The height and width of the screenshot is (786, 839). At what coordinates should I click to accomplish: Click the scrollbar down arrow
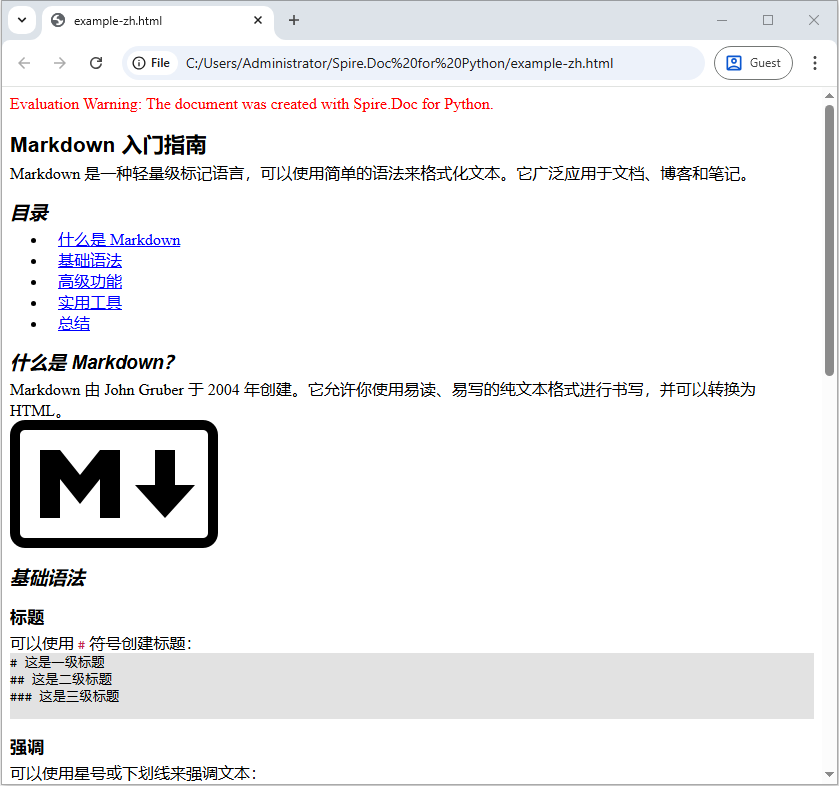point(829,775)
